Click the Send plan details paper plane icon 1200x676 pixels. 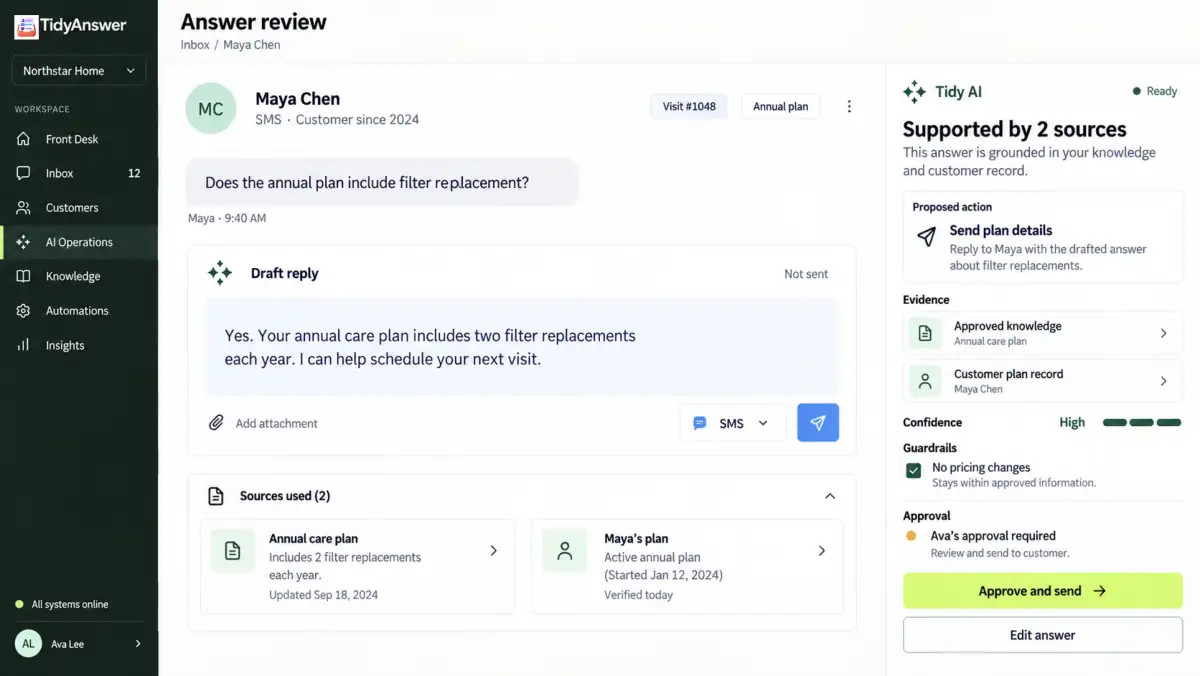[927, 237]
